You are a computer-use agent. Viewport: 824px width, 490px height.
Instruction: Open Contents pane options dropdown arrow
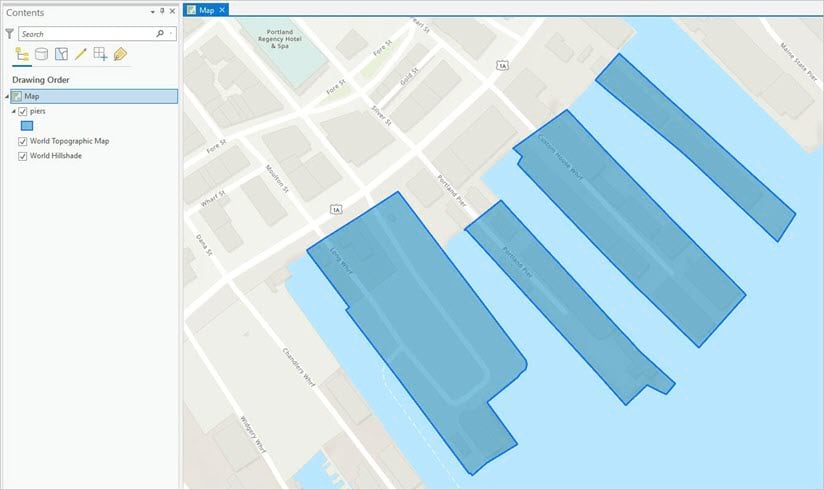pyautogui.click(x=152, y=12)
